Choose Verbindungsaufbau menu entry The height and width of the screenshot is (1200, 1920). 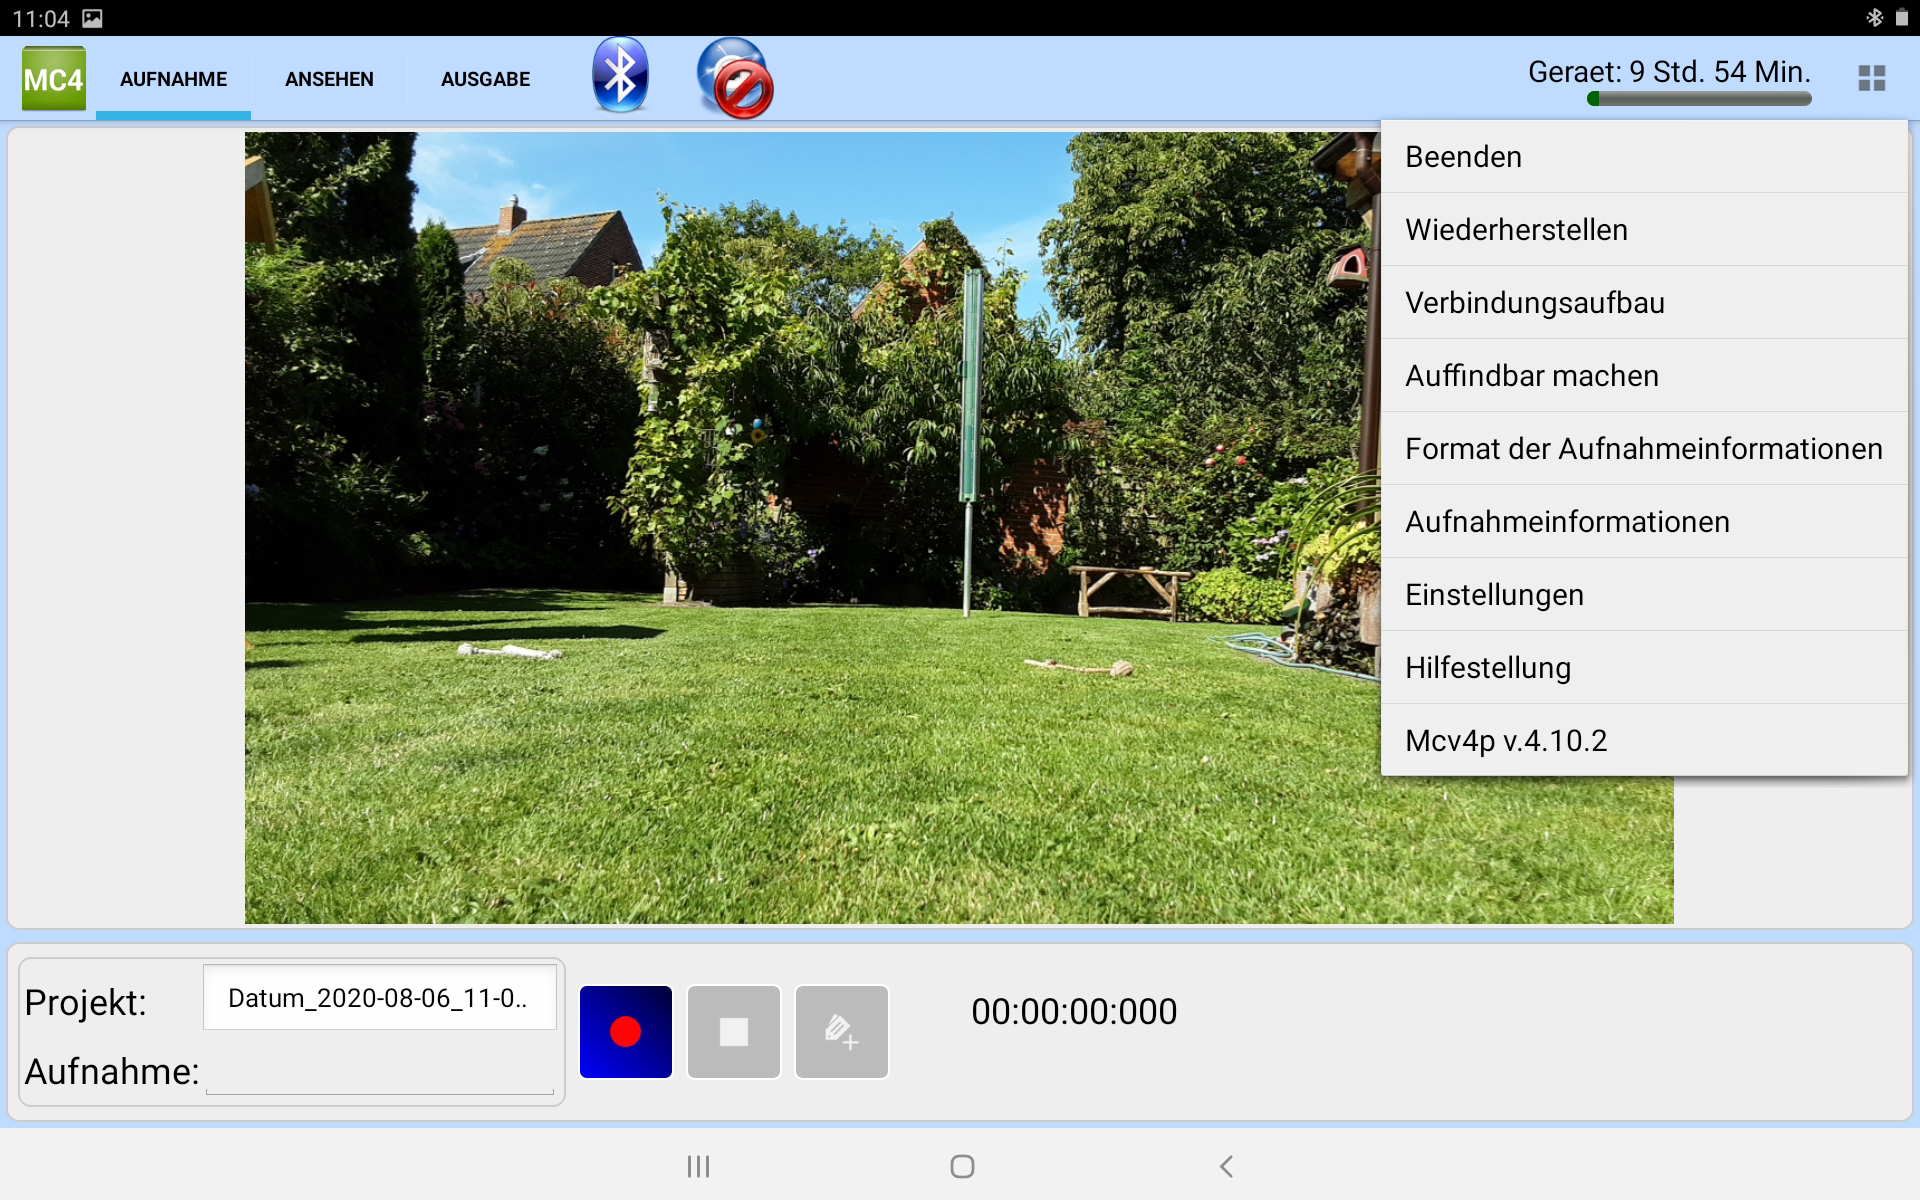(1644, 303)
